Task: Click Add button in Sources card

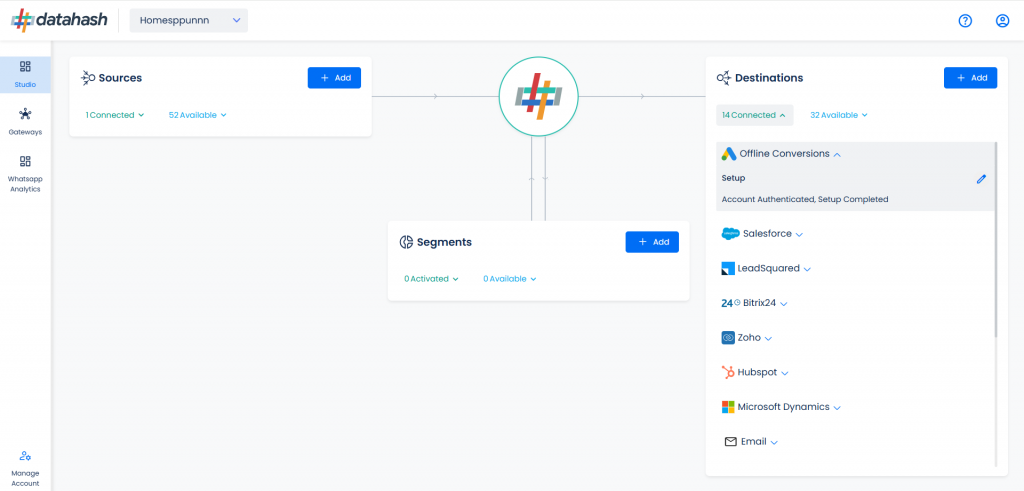Action: click(334, 78)
